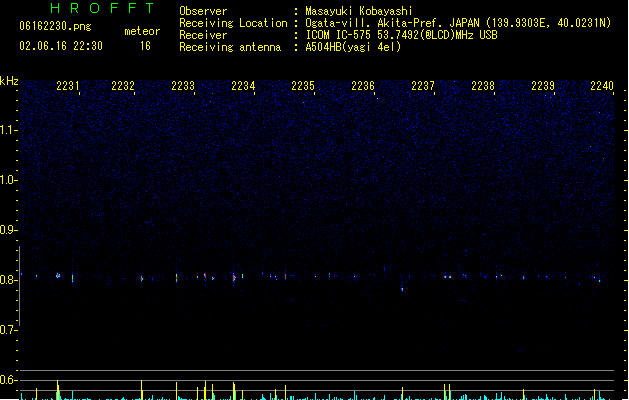The image size is (629, 400).
Task: Click the 2238 time marker
Action: pos(483,86)
